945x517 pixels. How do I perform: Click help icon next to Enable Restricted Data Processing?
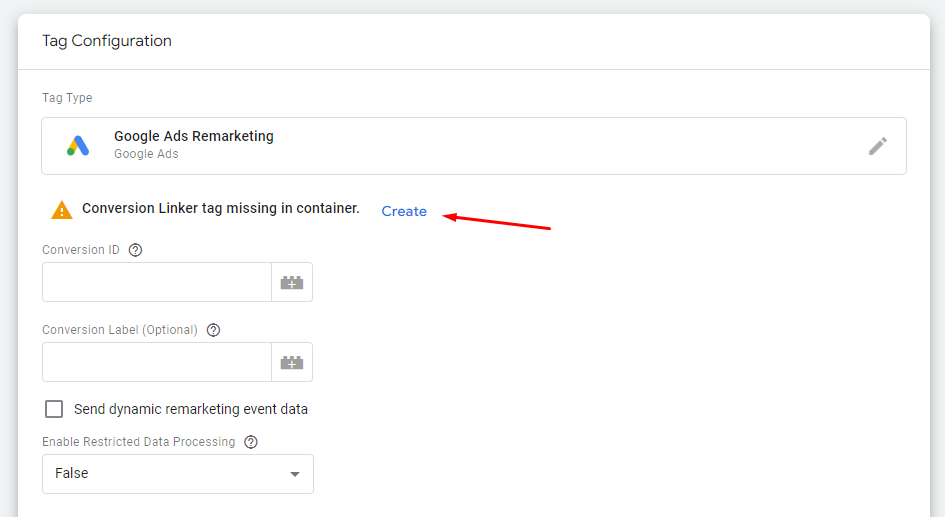coord(251,442)
